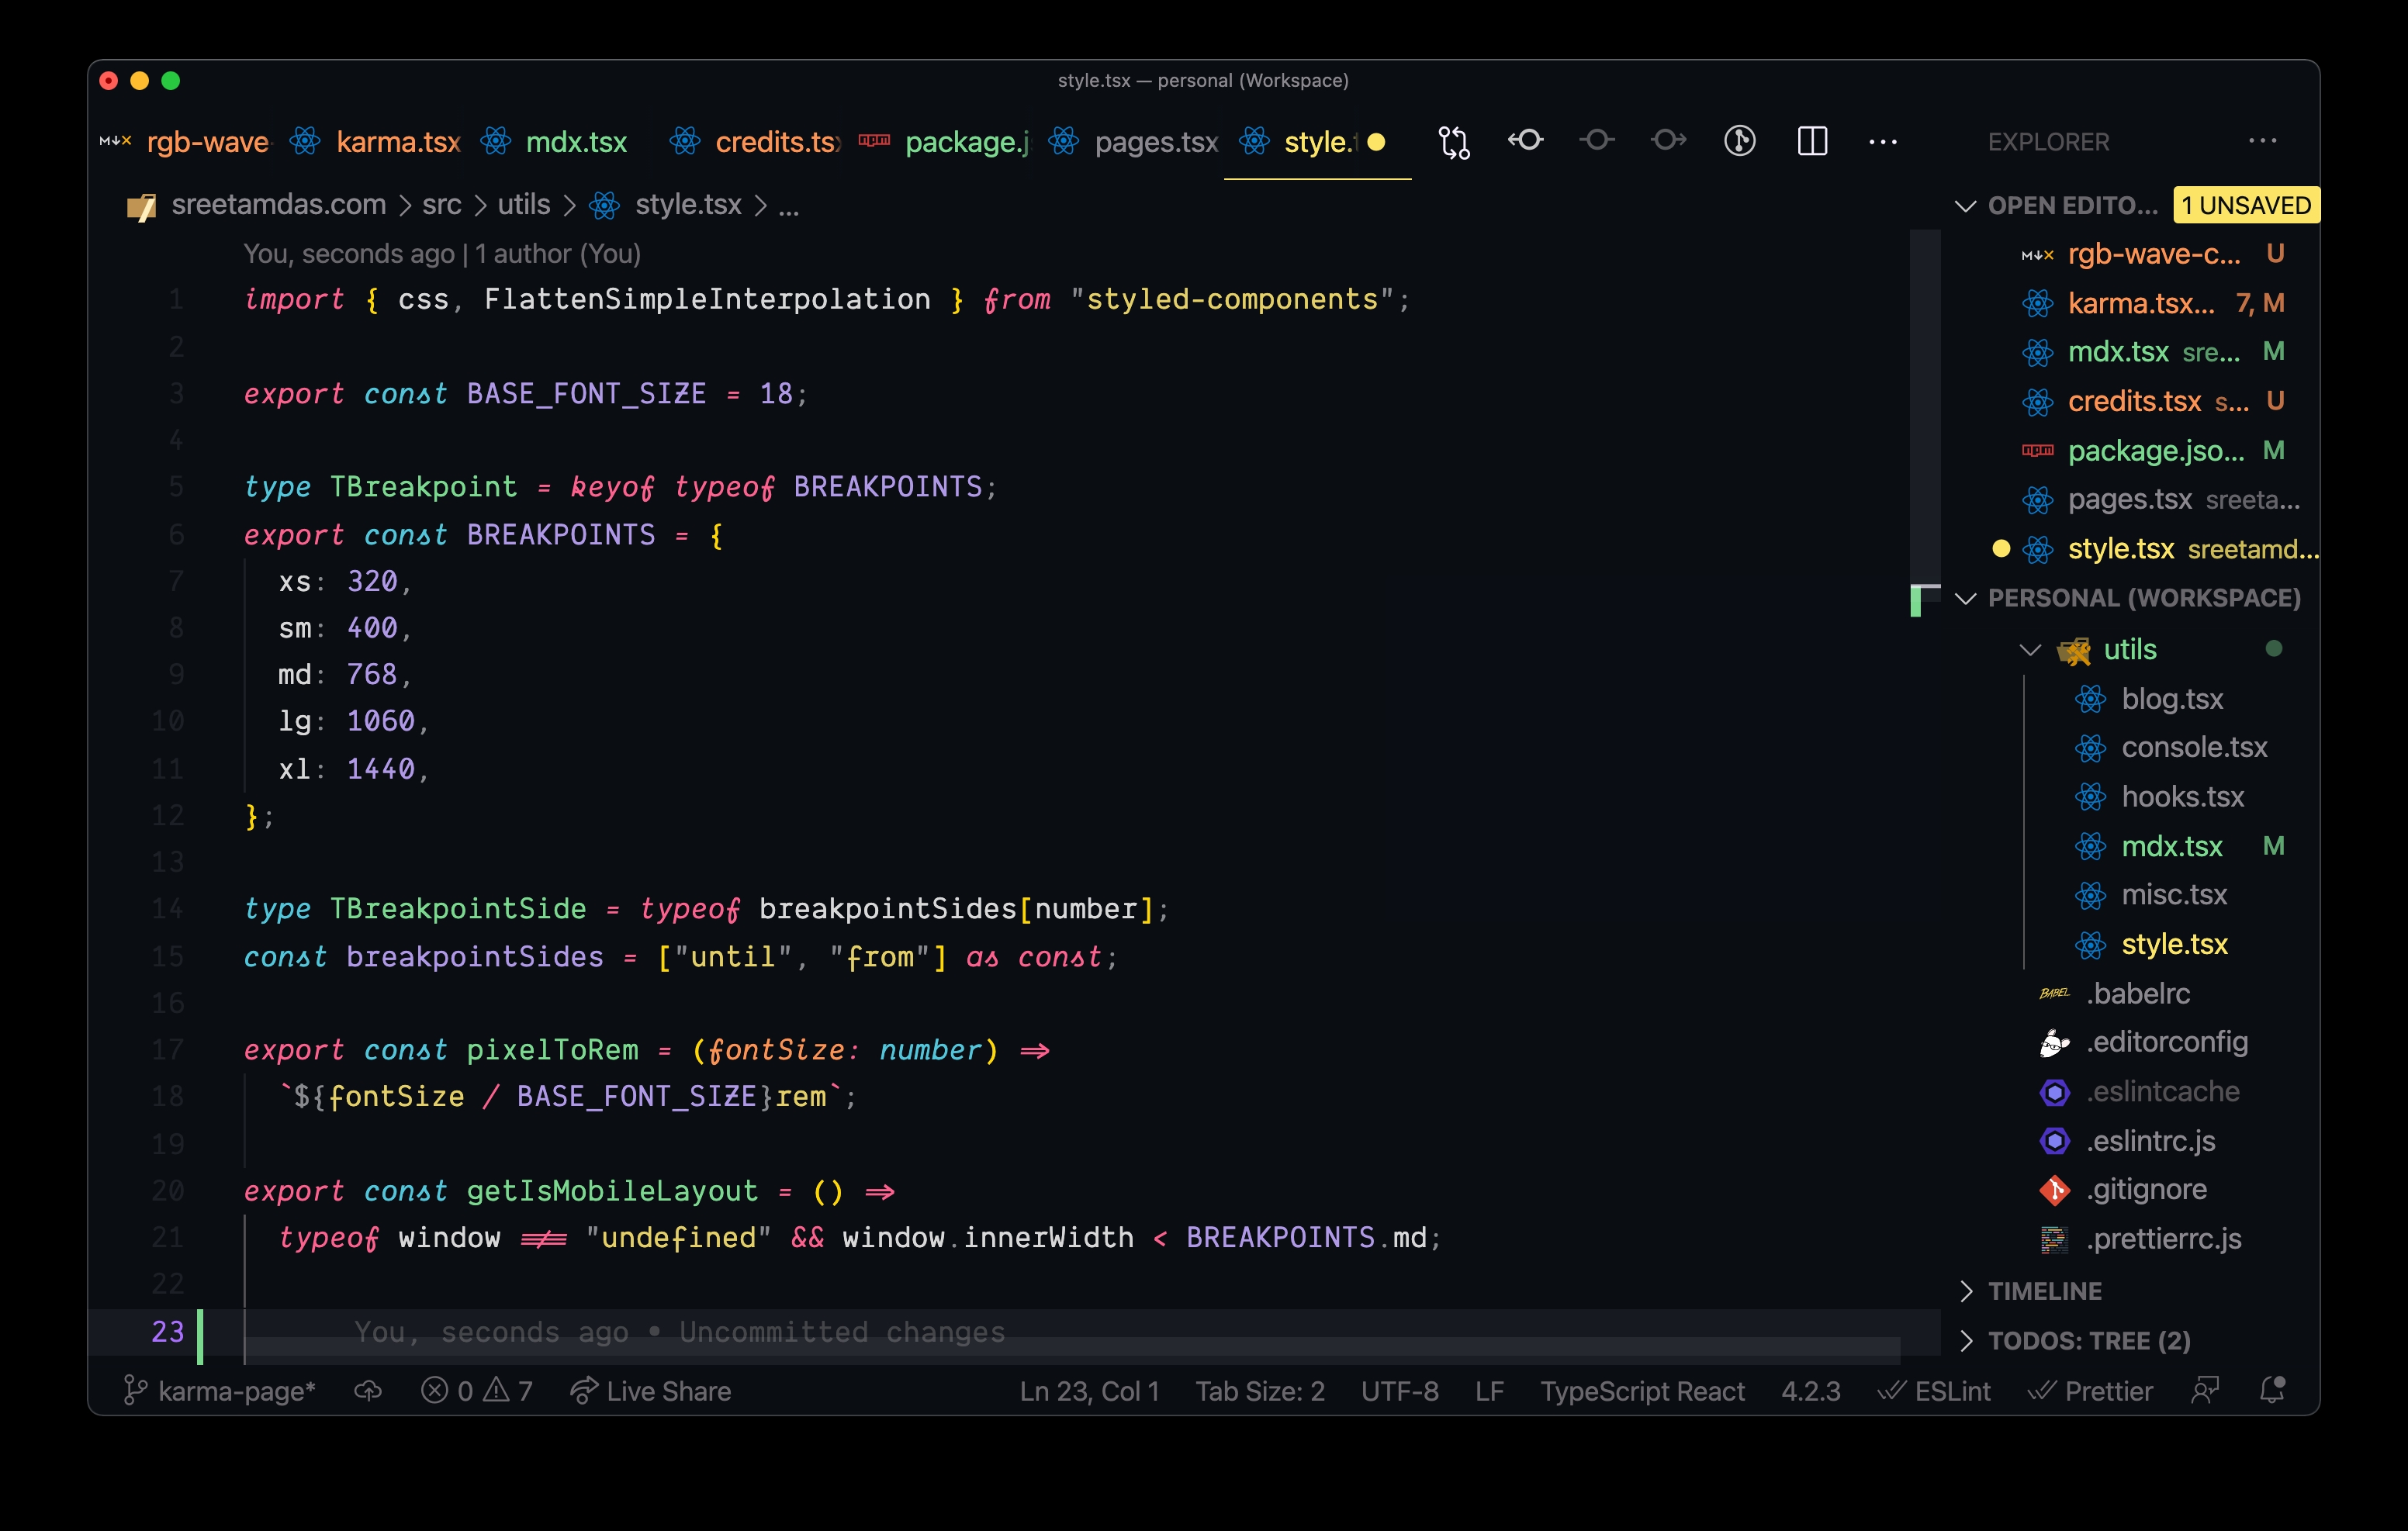Click the style.tsx React icon in breadcrumb

pyautogui.click(x=604, y=206)
